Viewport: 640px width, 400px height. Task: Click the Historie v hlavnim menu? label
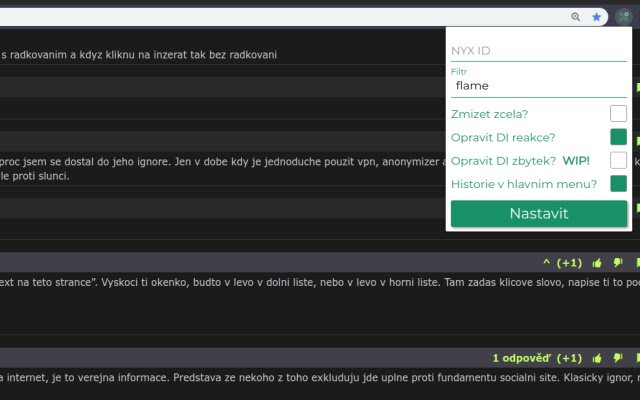[524, 184]
